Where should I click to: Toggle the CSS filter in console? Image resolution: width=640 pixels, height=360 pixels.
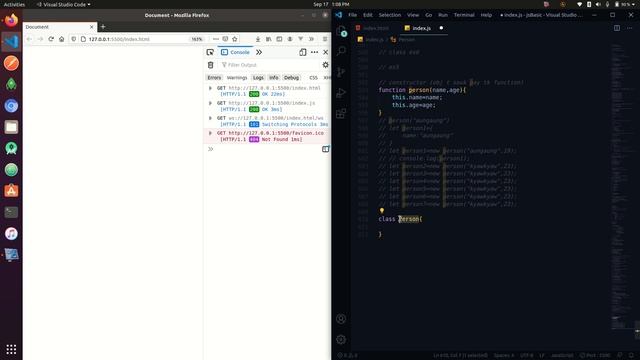[313, 78]
